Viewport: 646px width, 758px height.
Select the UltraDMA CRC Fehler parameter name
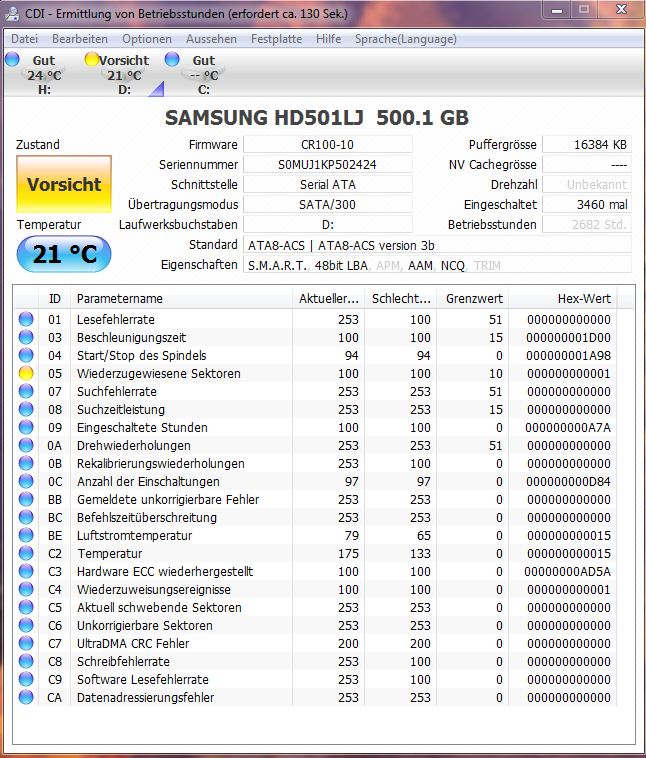point(133,643)
